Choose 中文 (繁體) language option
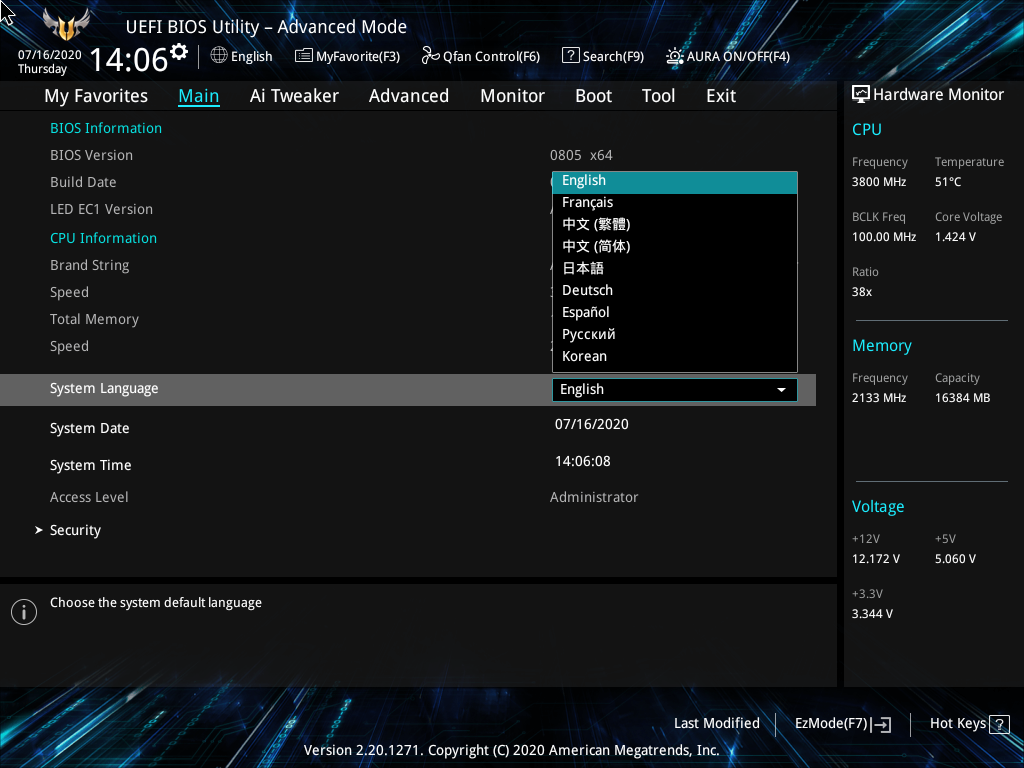 tap(675, 225)
